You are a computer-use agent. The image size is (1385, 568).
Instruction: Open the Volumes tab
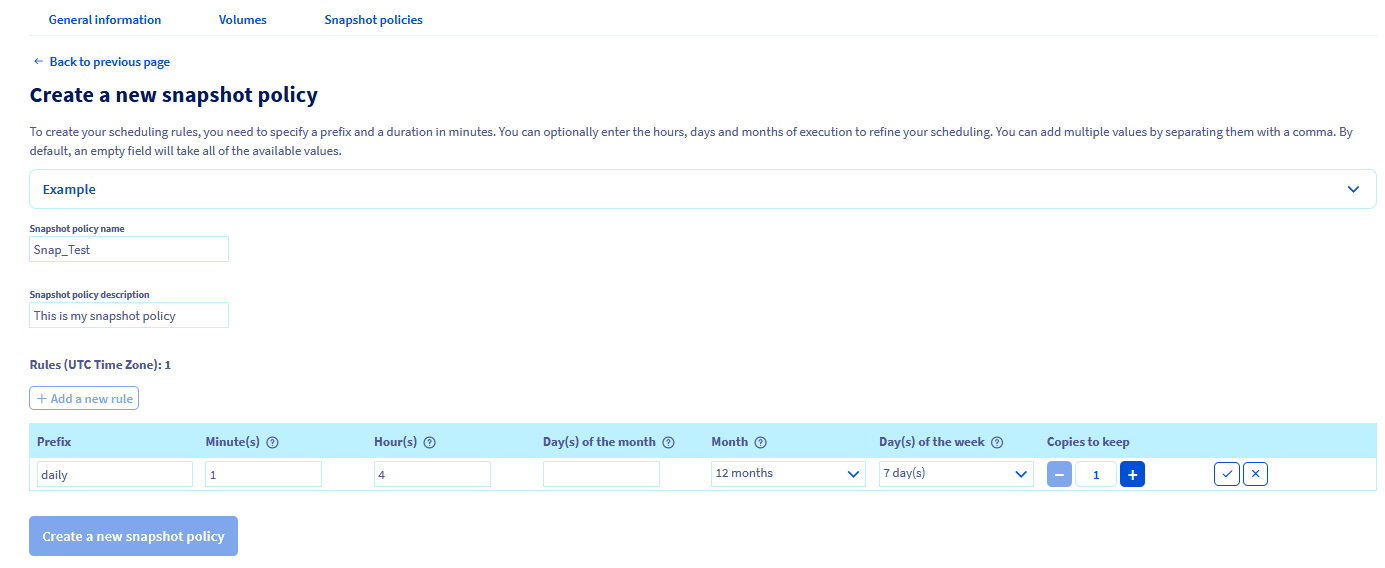243,20
